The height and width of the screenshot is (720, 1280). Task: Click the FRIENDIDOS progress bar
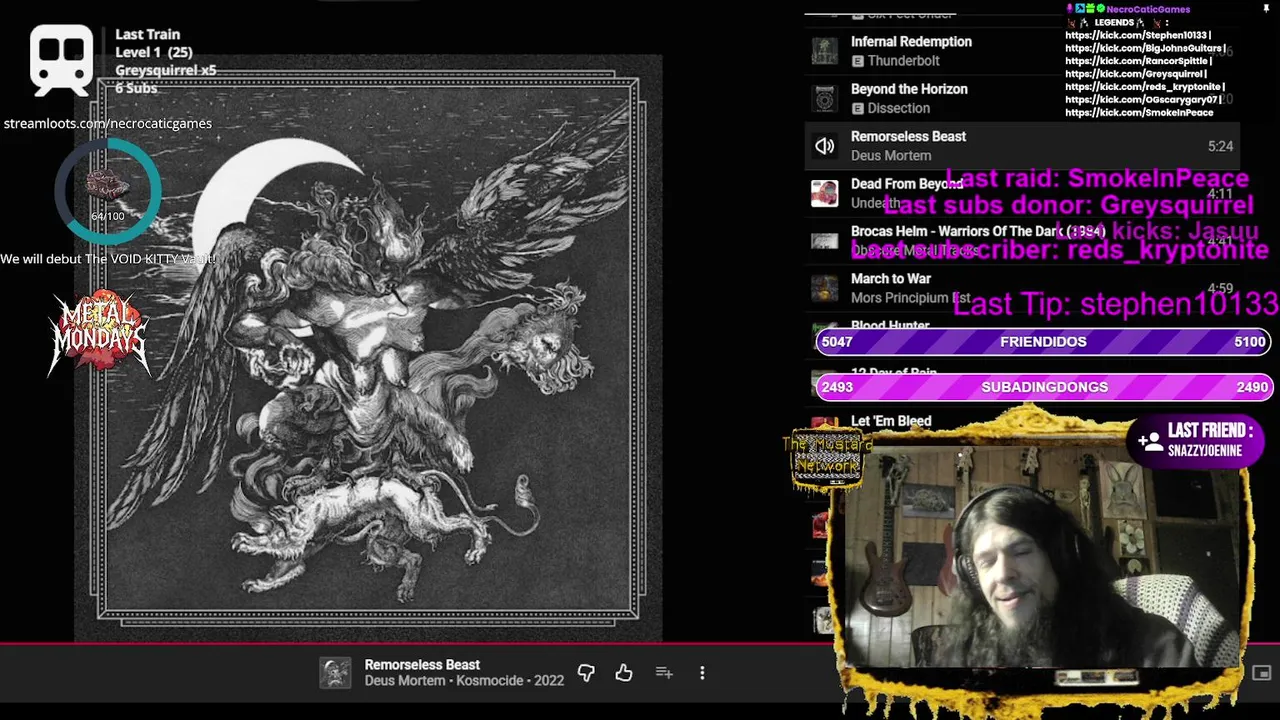[x=1043, y=342]
